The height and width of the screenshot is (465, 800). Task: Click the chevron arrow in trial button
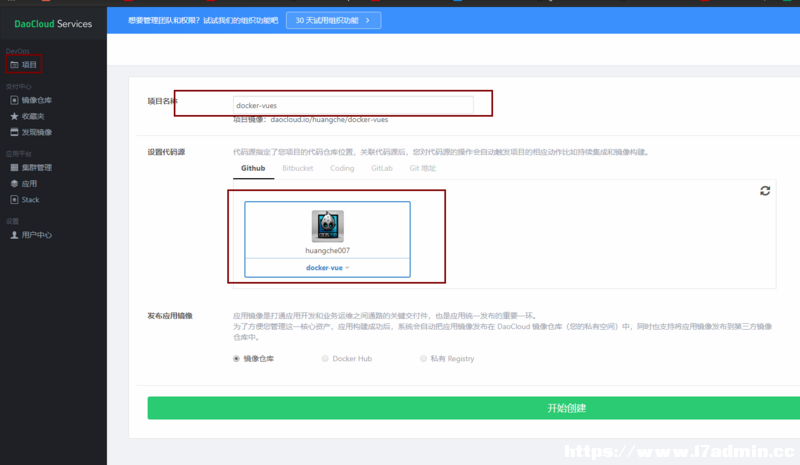pyautogui.click(x=367, y=20)
